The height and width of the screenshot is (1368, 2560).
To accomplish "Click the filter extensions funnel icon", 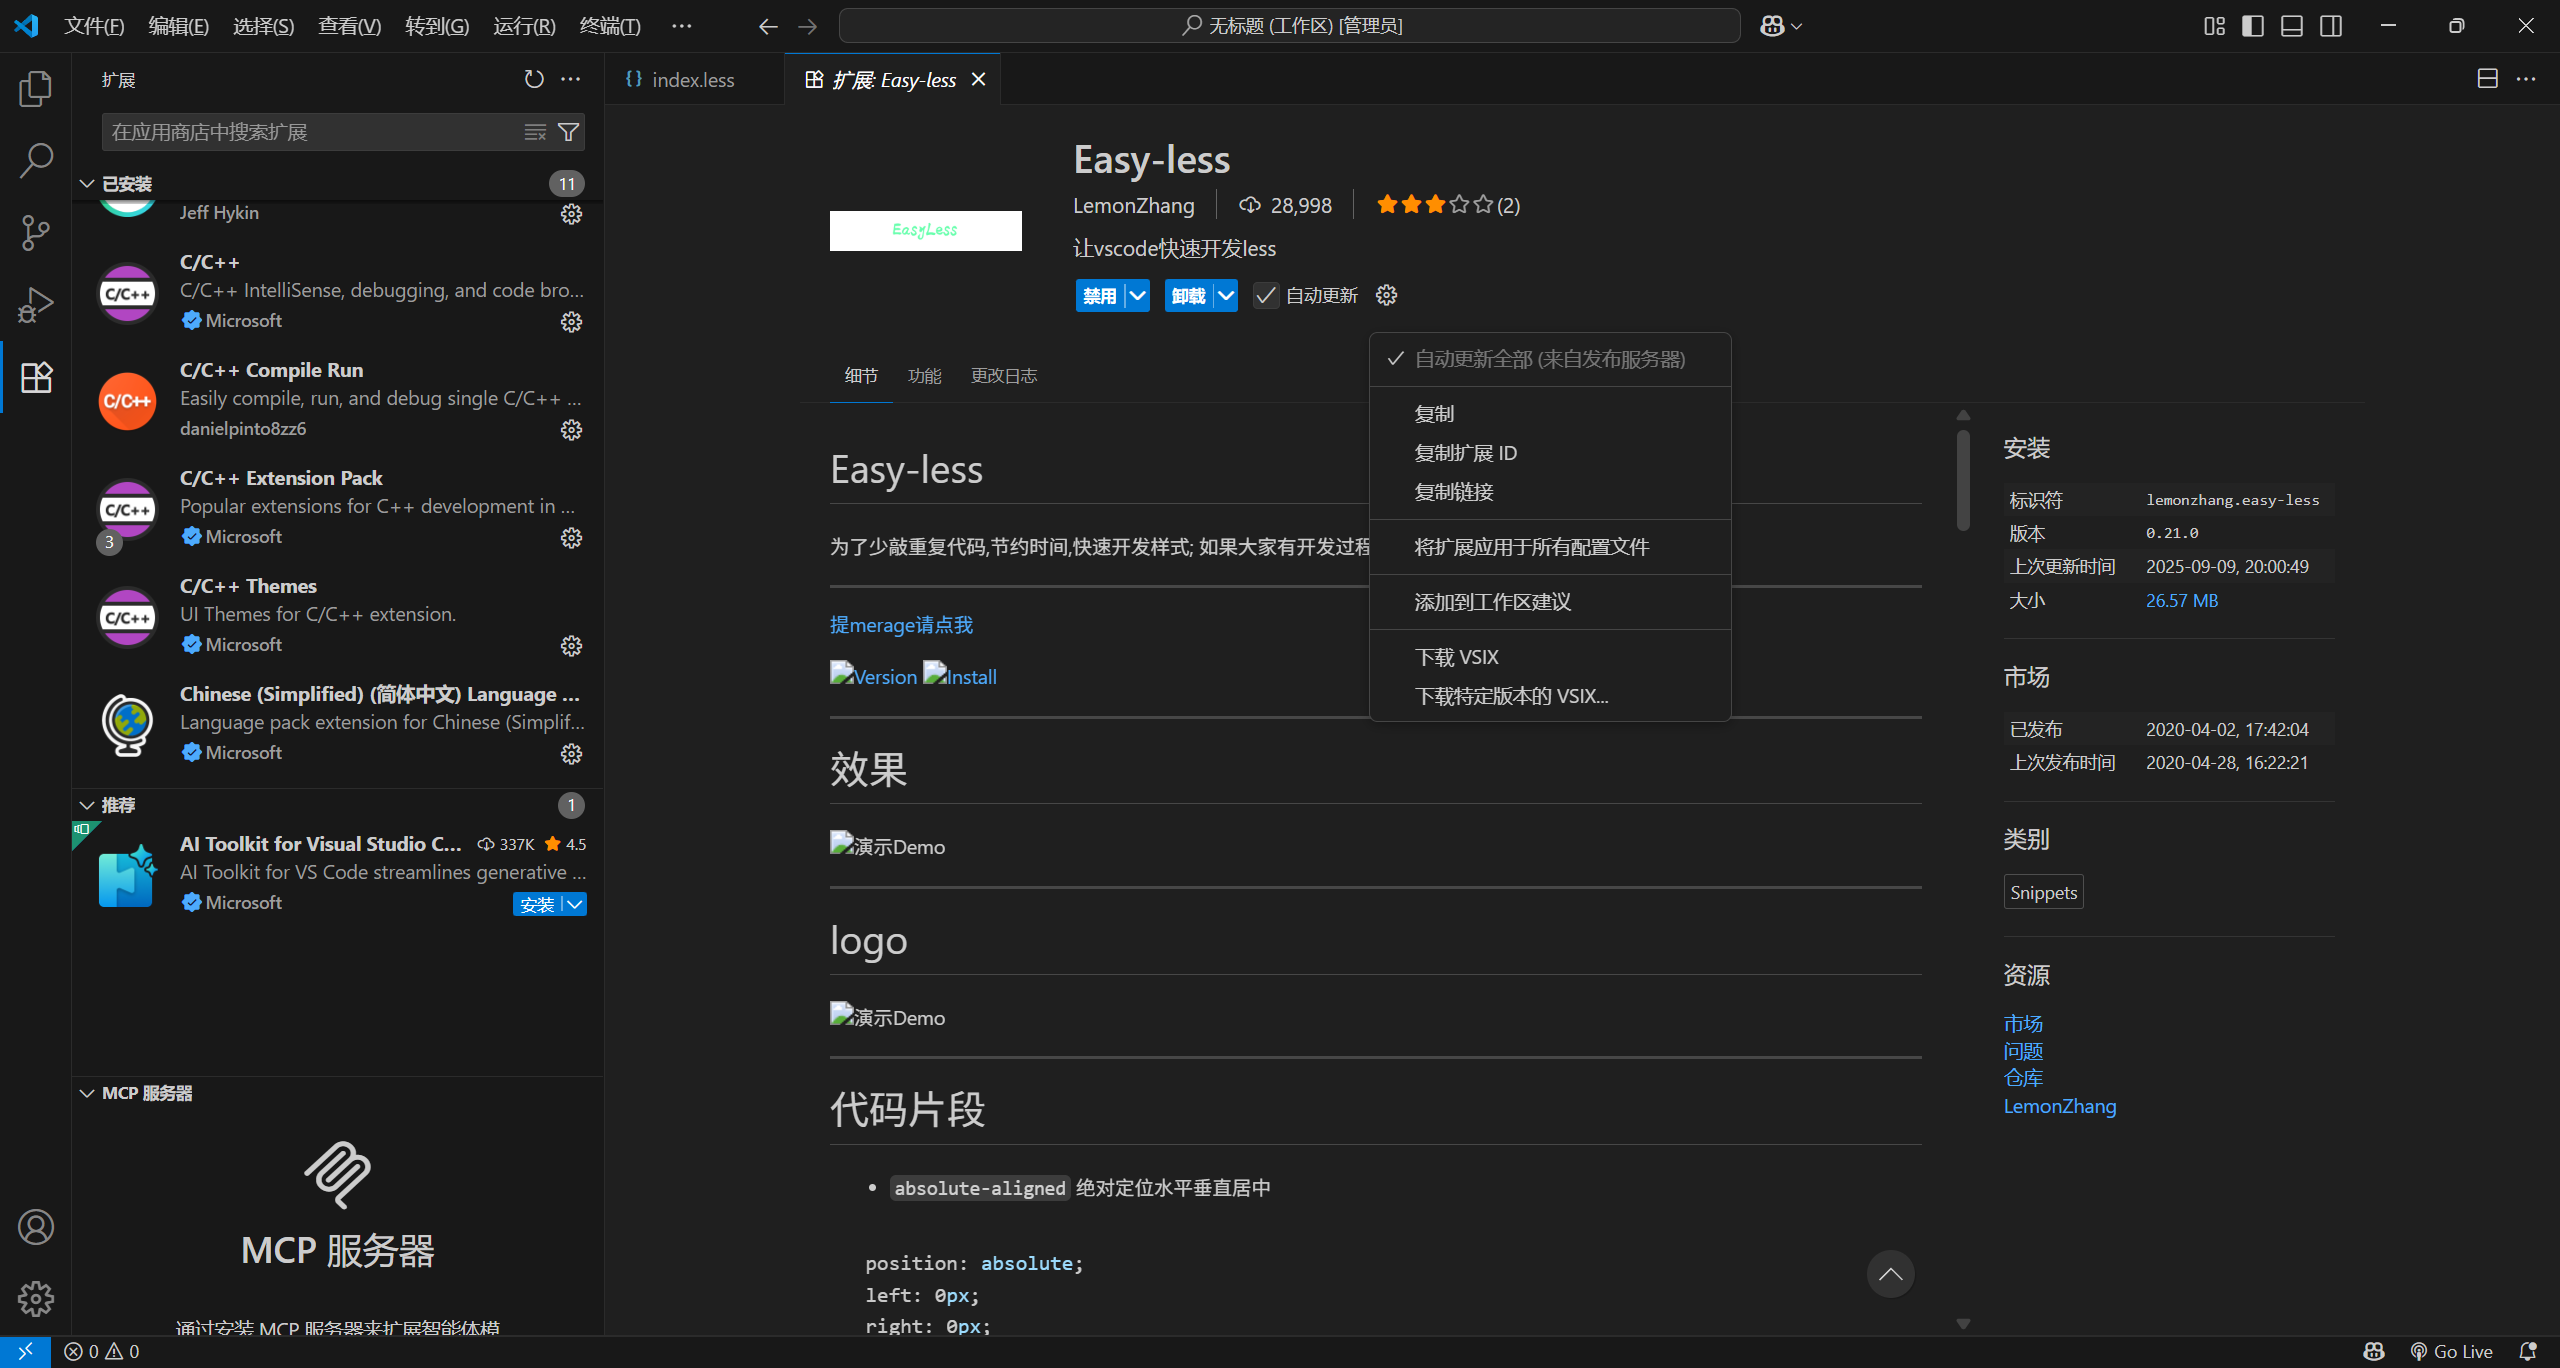I will (x=568, y=132).
